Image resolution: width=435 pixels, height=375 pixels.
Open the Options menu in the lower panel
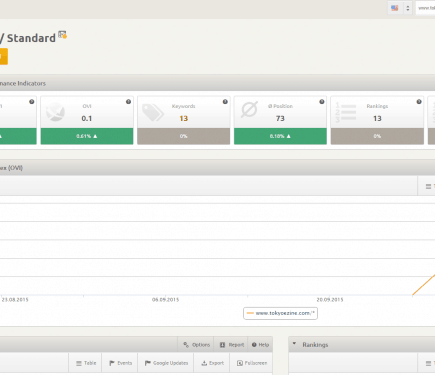[196, 345]
